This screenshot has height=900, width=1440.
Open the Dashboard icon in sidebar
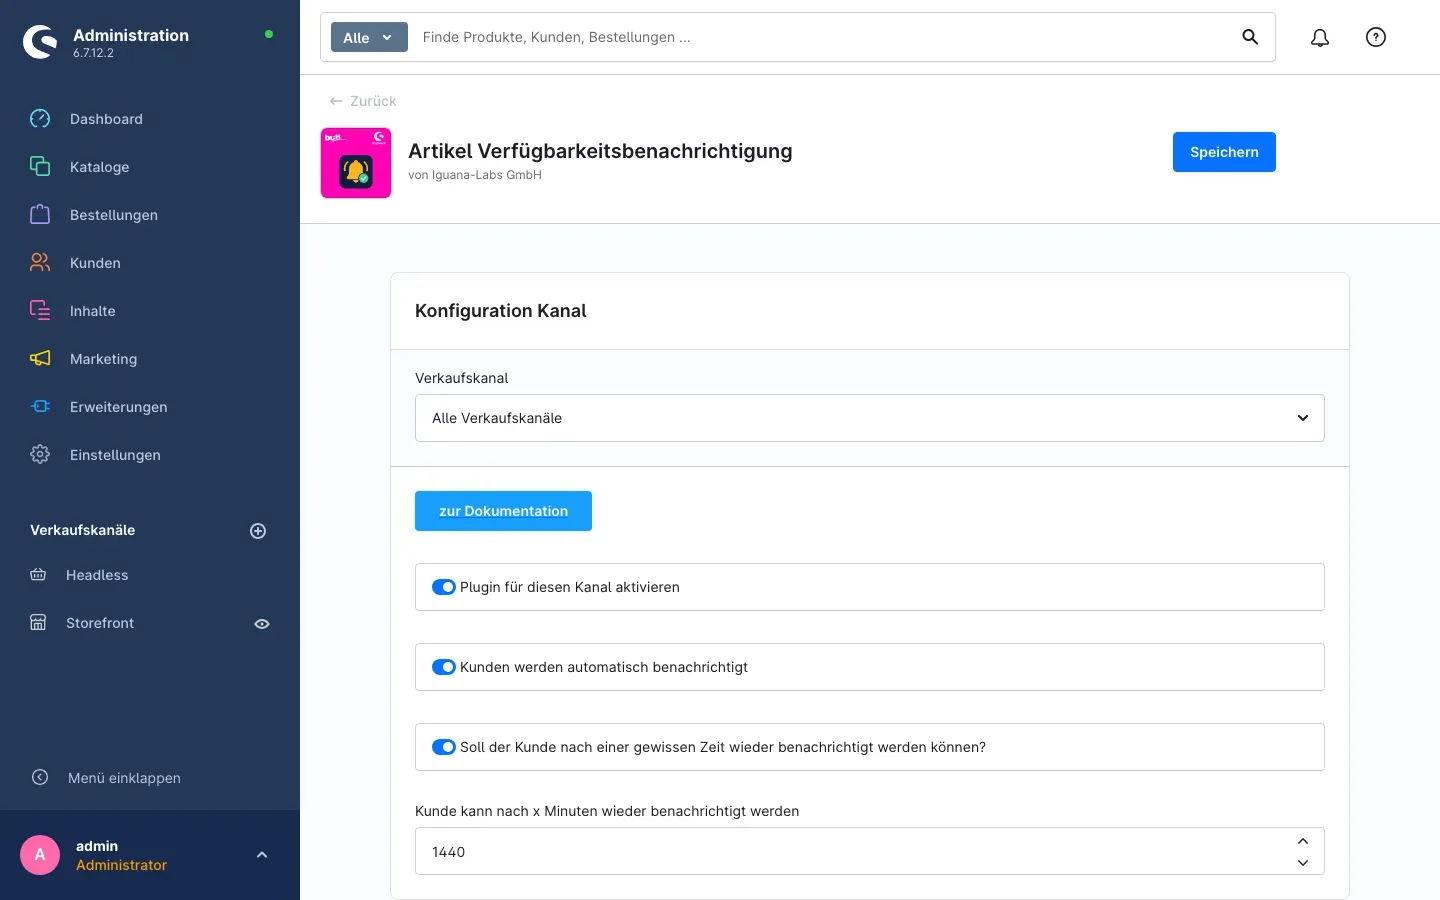point(40,119)
